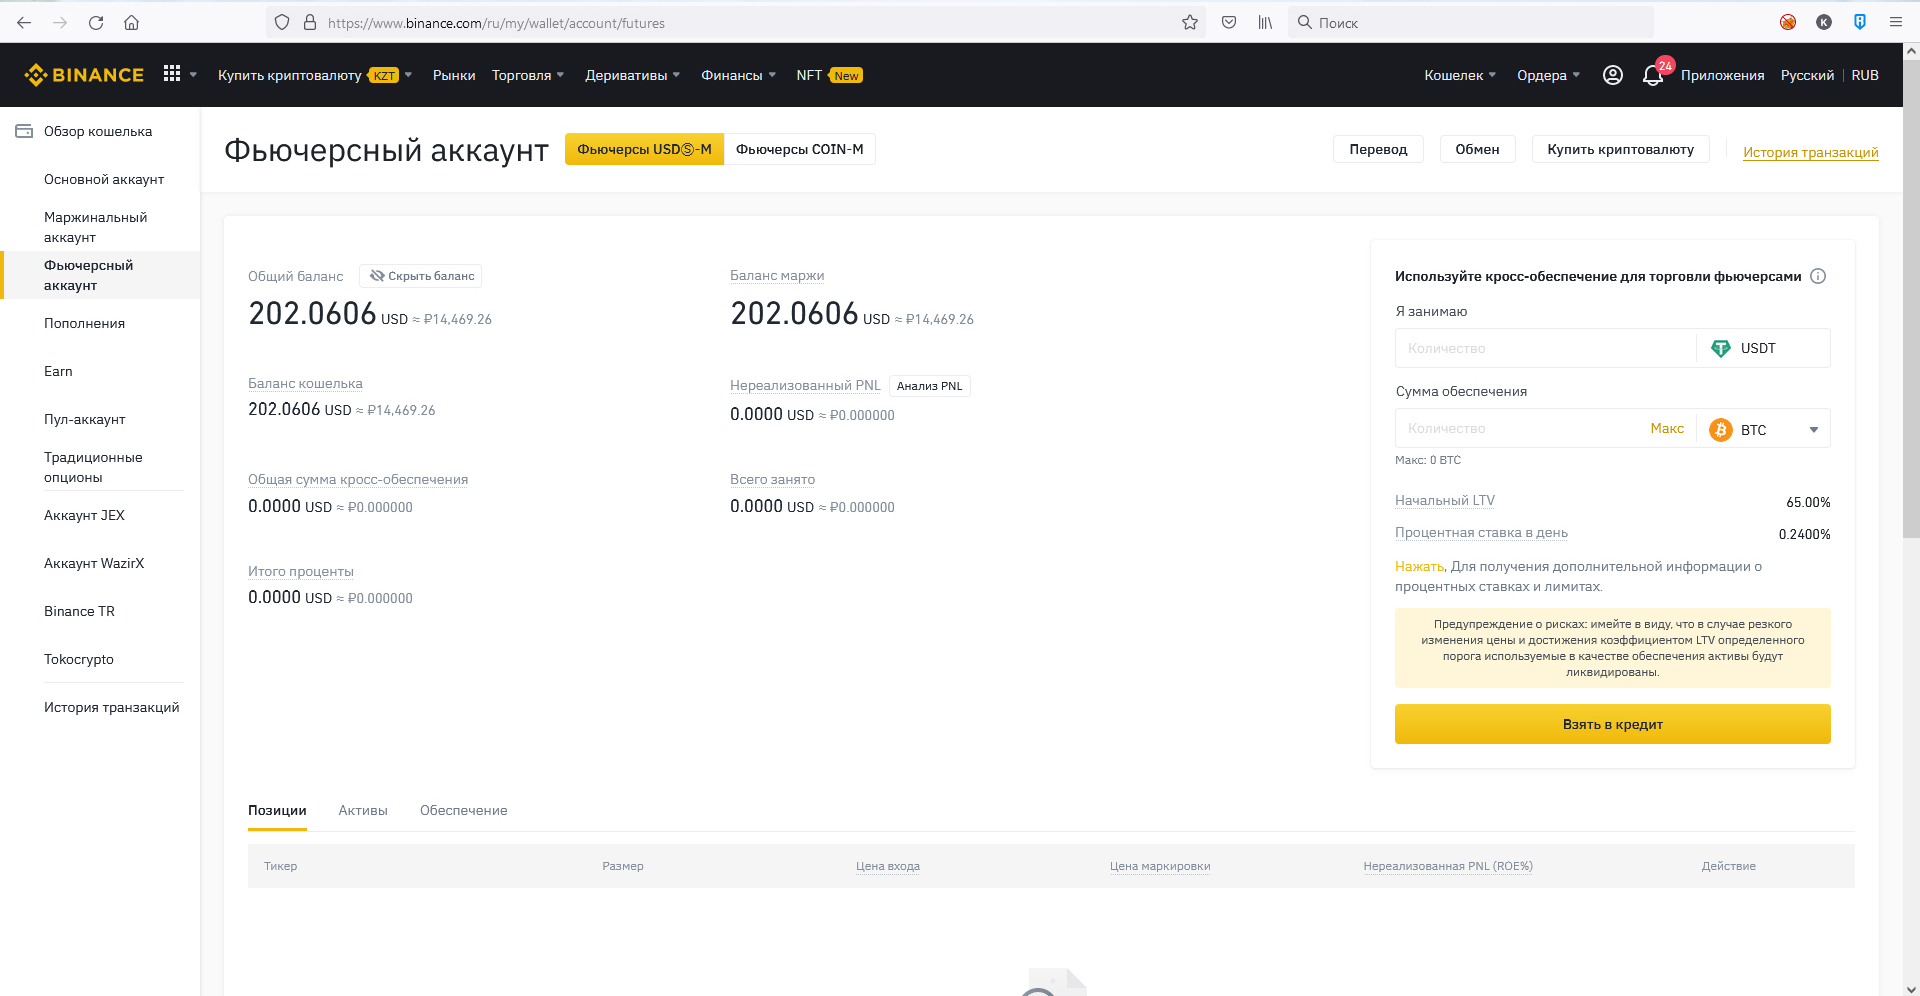Open Обзор кошелька in sidebar
The width and height of the screenshot is (1920, 996).
pos(98,131)
